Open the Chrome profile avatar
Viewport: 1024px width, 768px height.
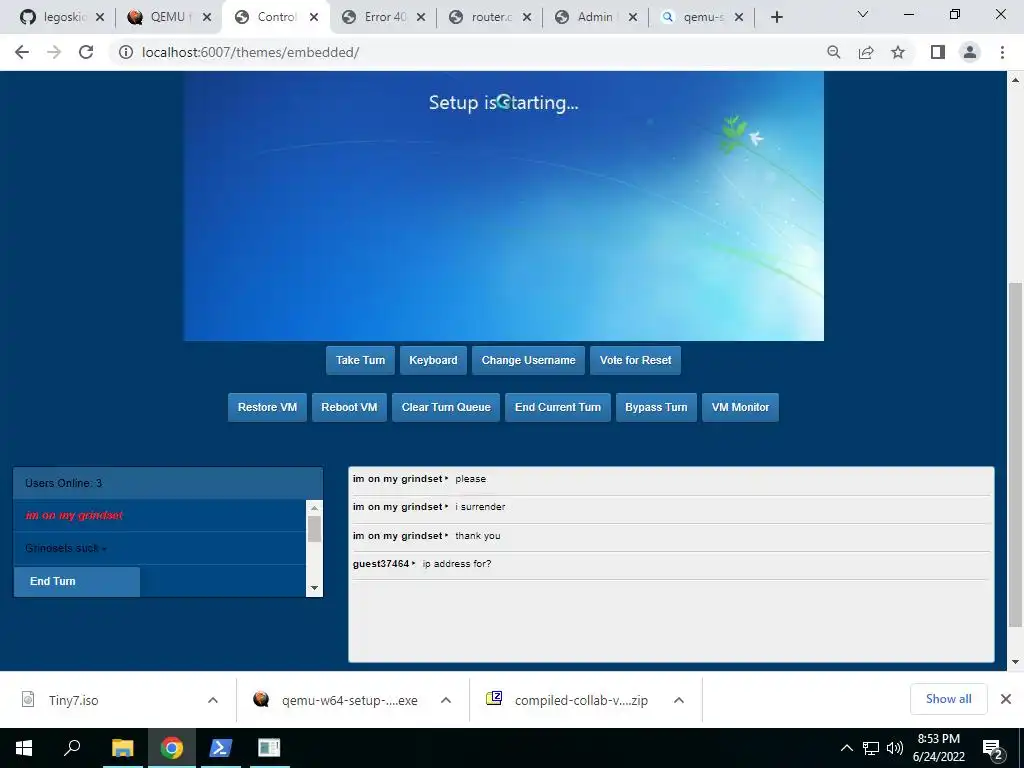pyautogui.click(x=970, y=52)
